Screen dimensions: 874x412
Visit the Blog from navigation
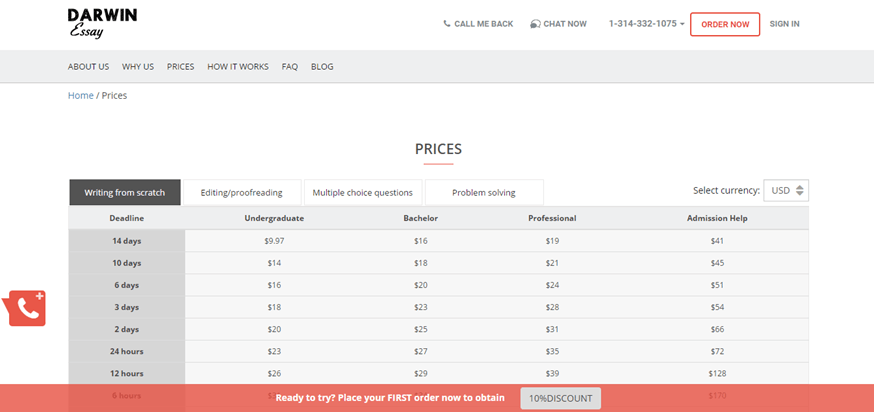322,66
